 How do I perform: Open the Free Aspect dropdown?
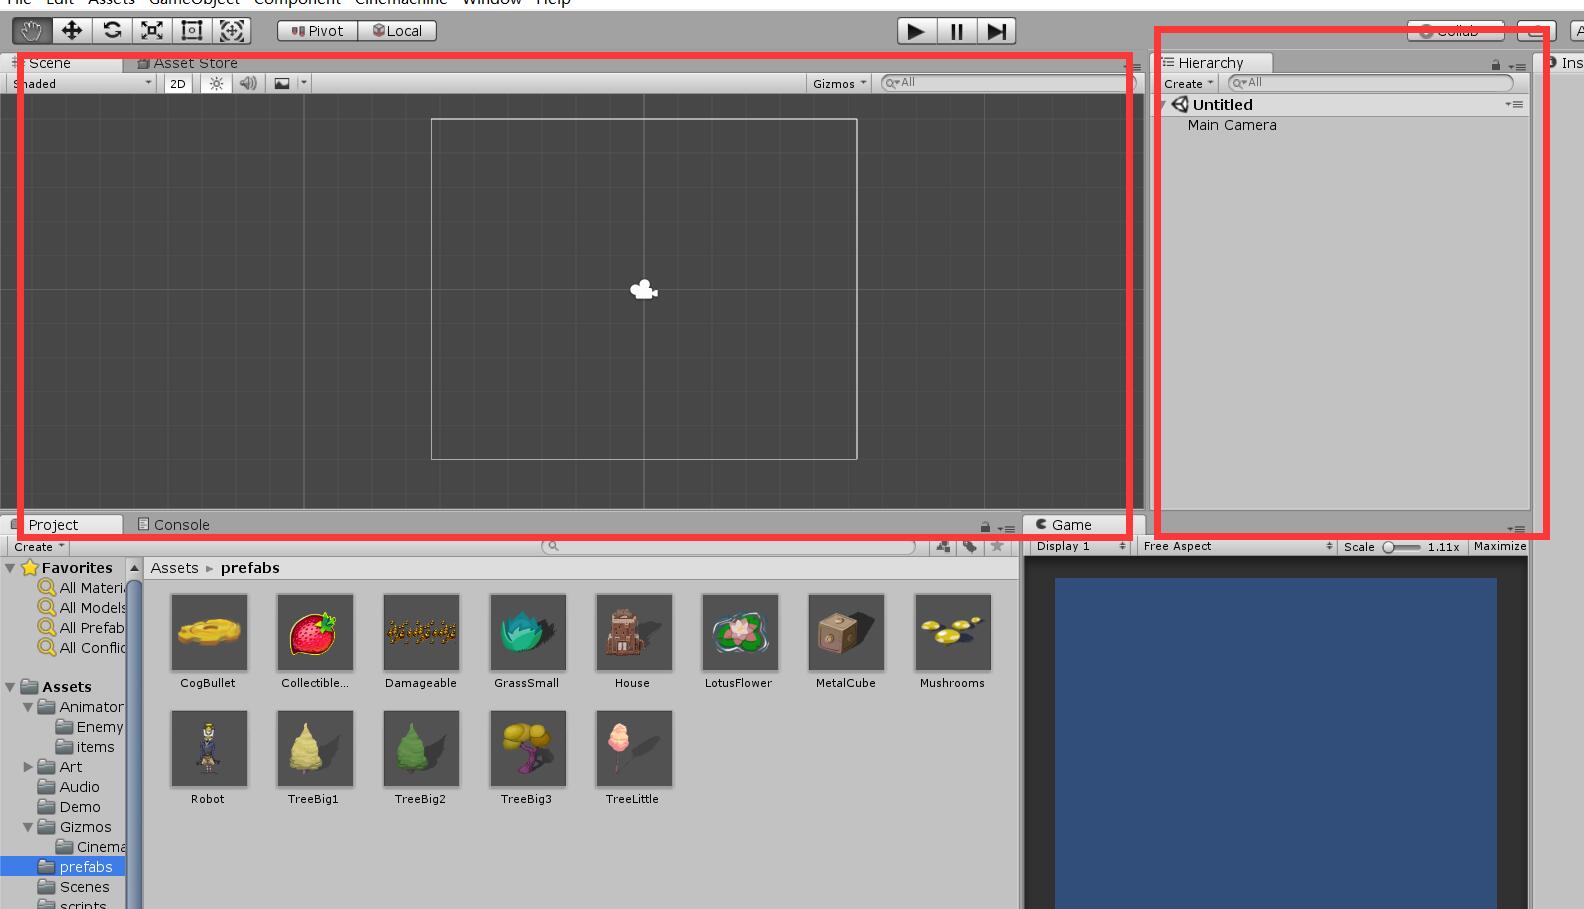pos(1237,547)
